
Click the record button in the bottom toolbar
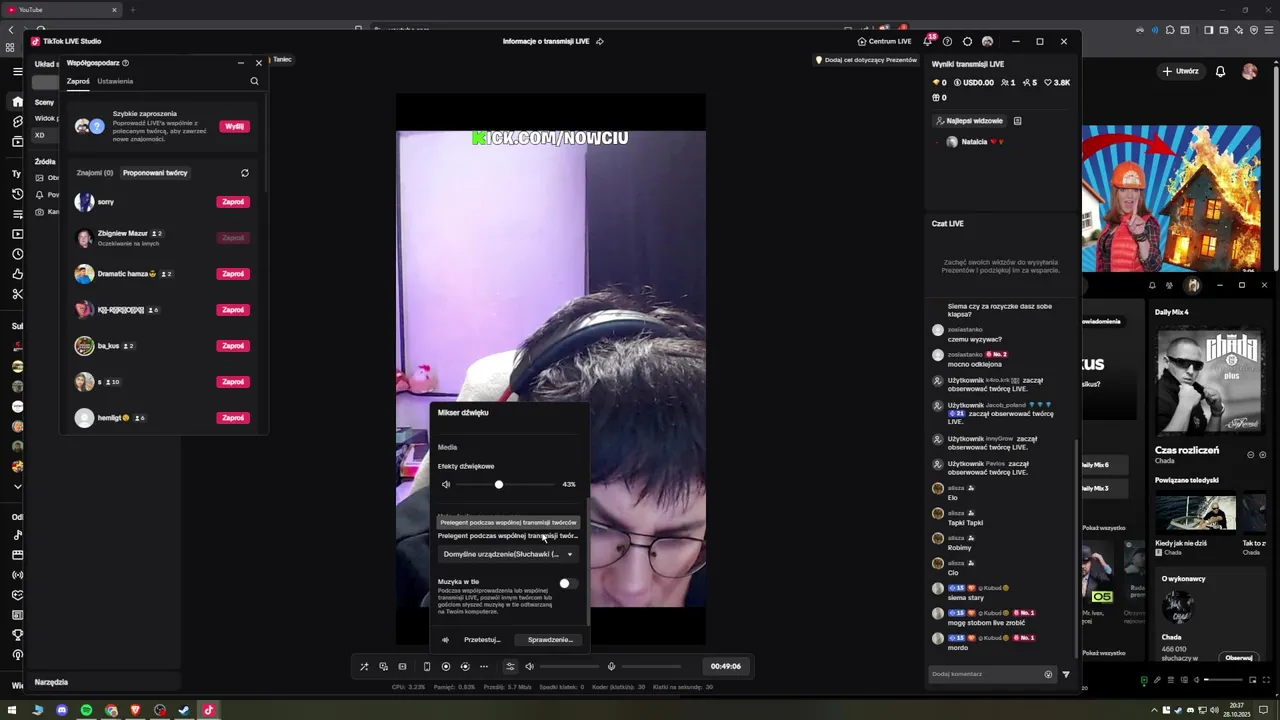446,666
